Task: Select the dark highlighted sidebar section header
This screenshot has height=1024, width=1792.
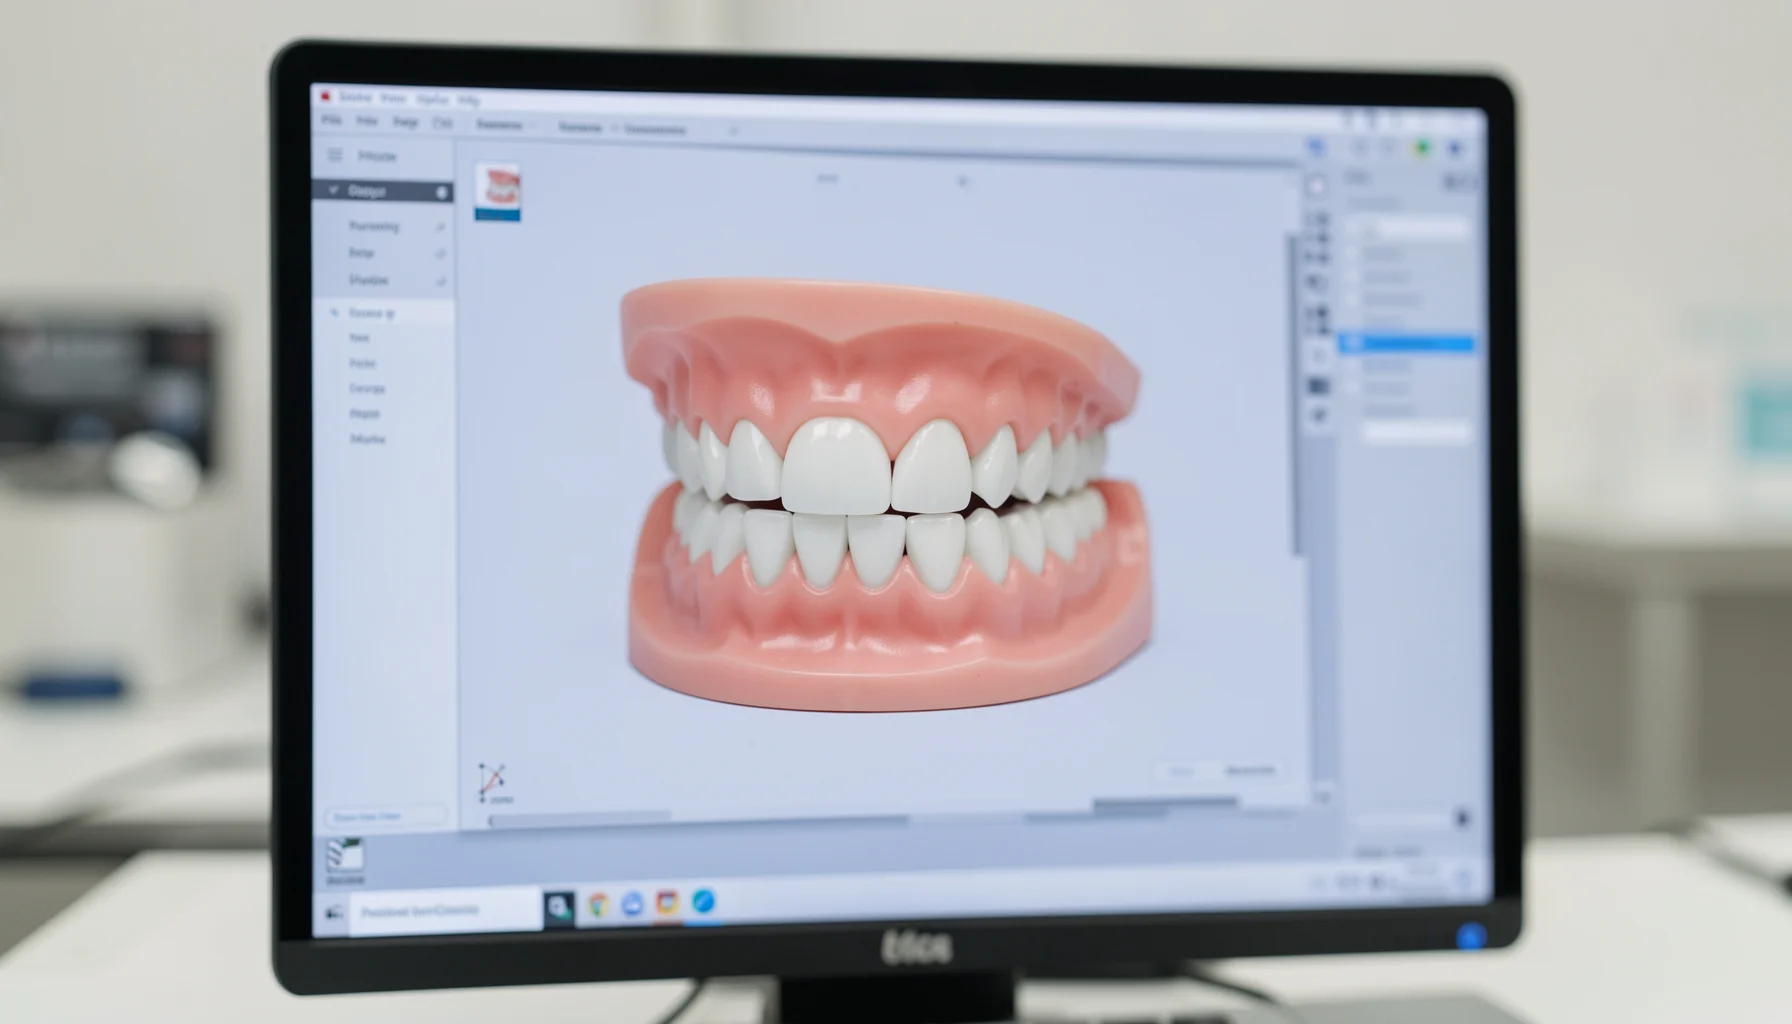Action: click(383, 191)
